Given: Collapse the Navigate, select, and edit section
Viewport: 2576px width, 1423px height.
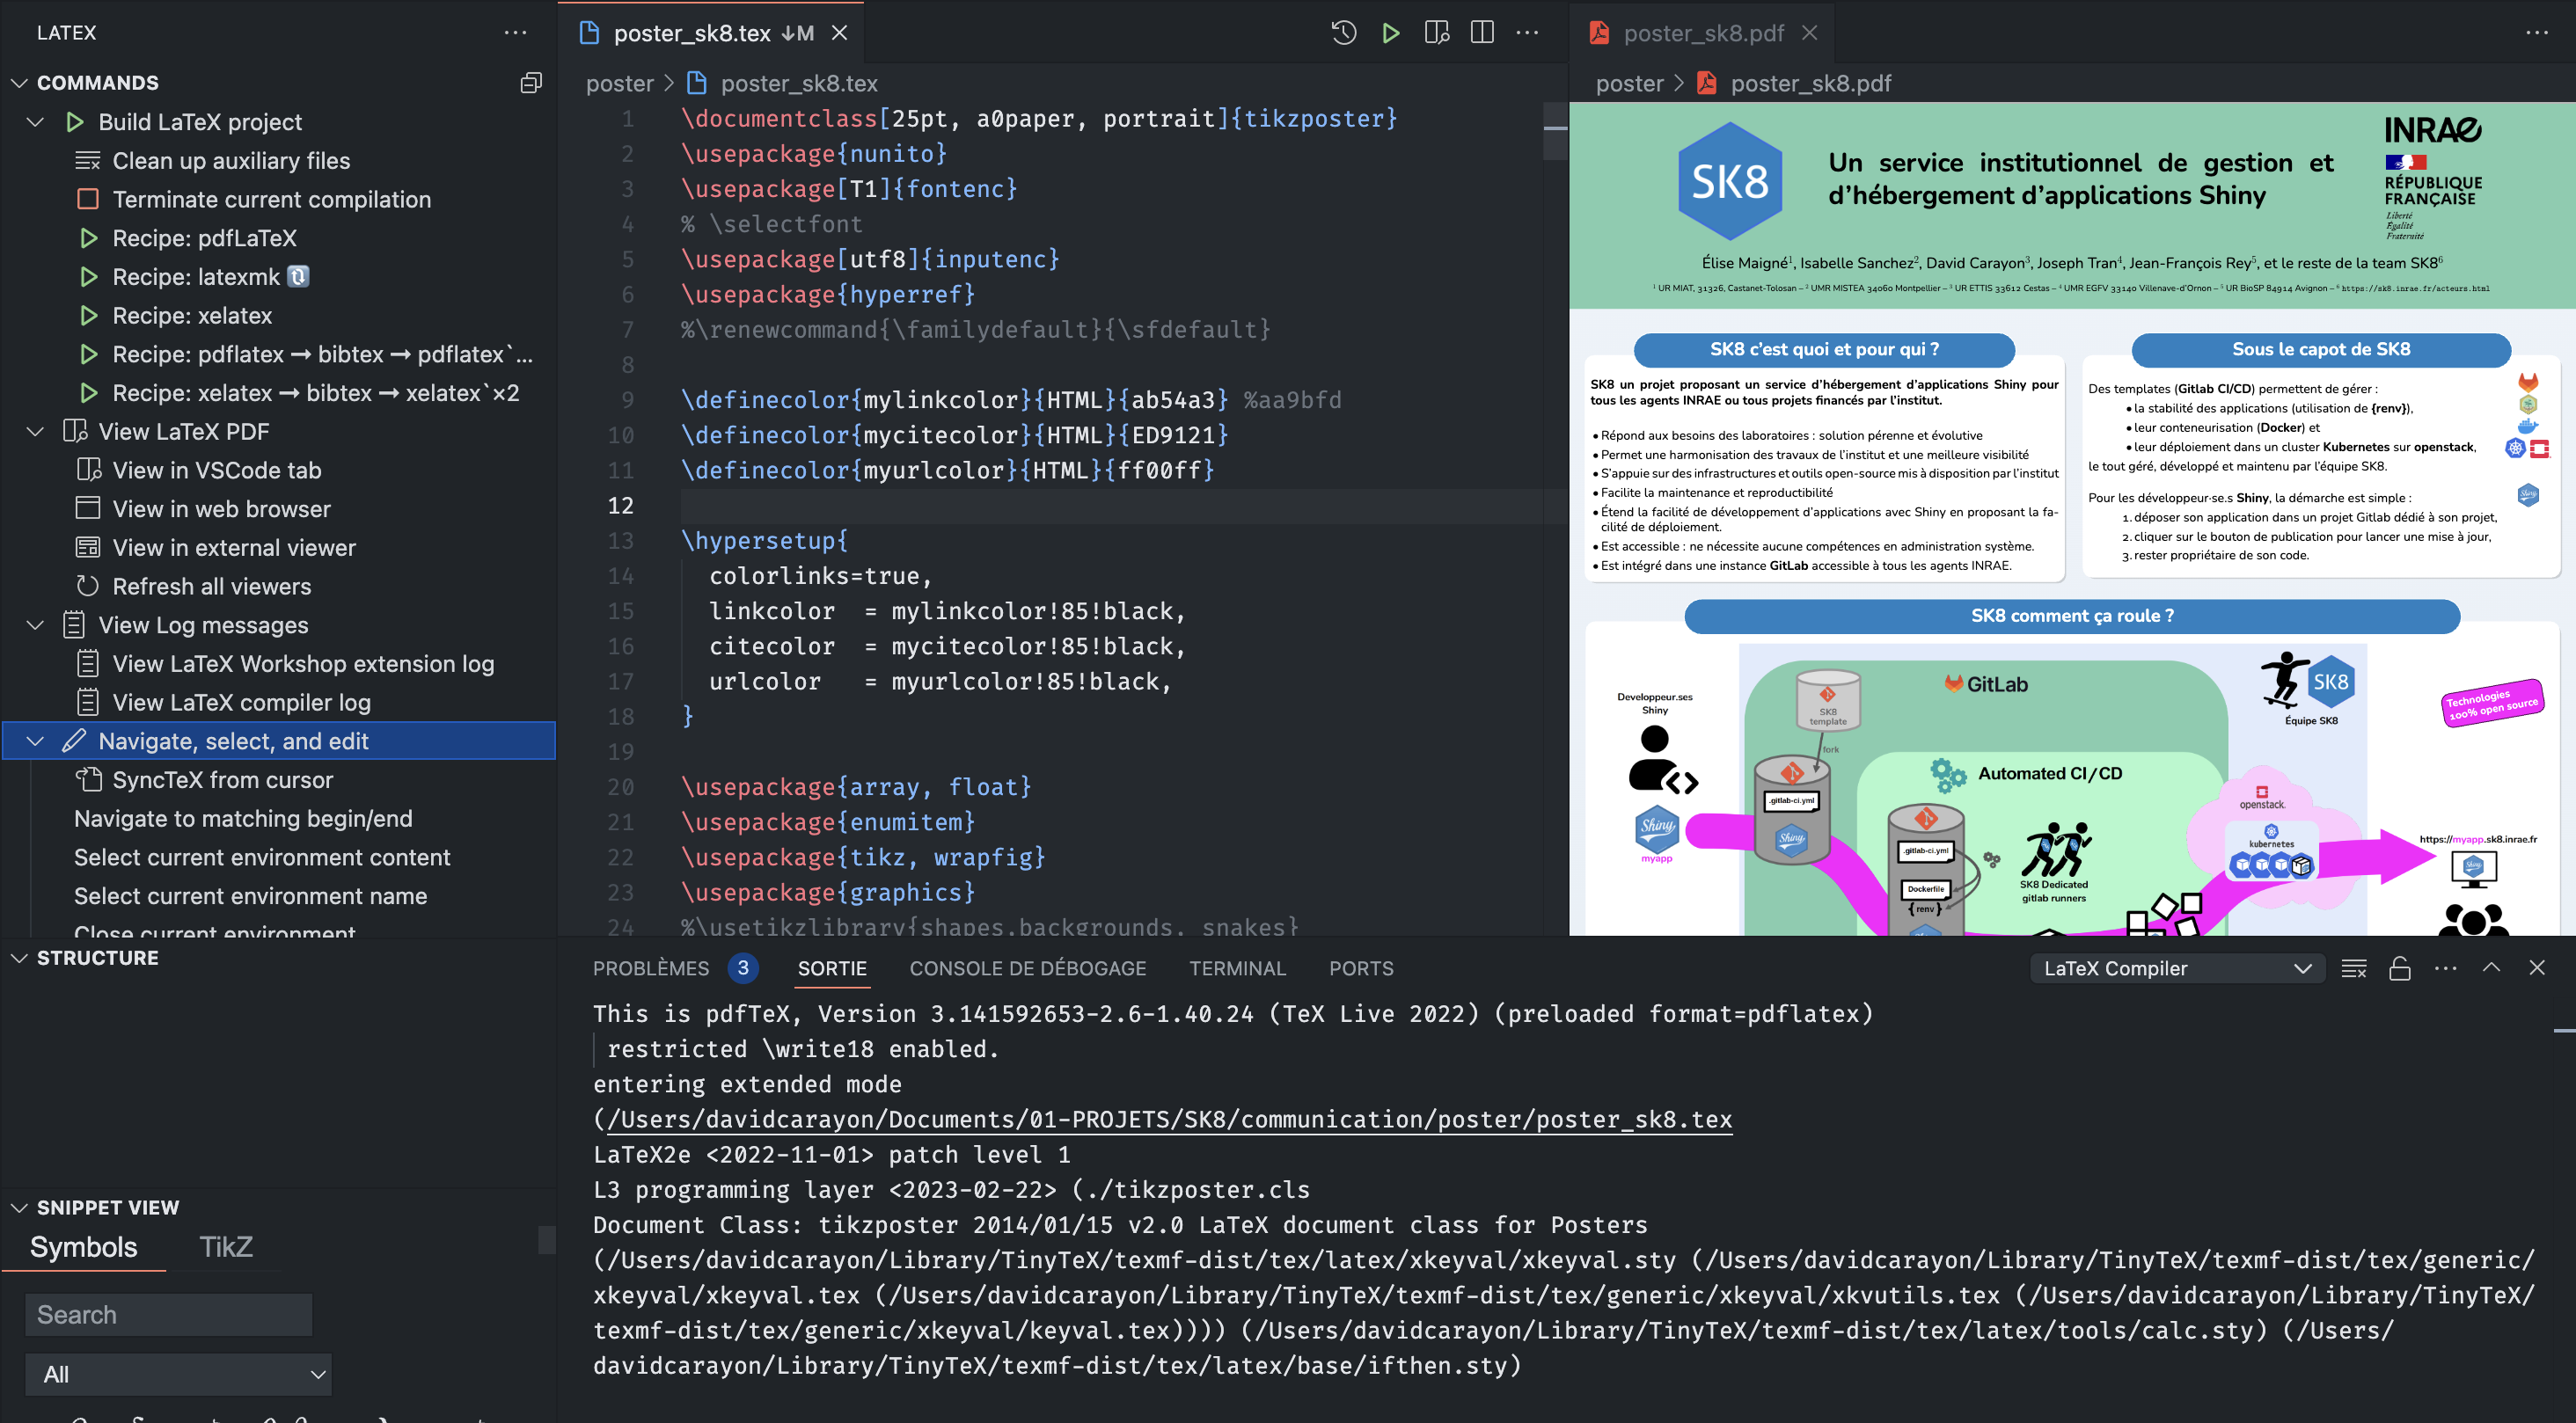Looking at the screenshot, I should 35,741.
